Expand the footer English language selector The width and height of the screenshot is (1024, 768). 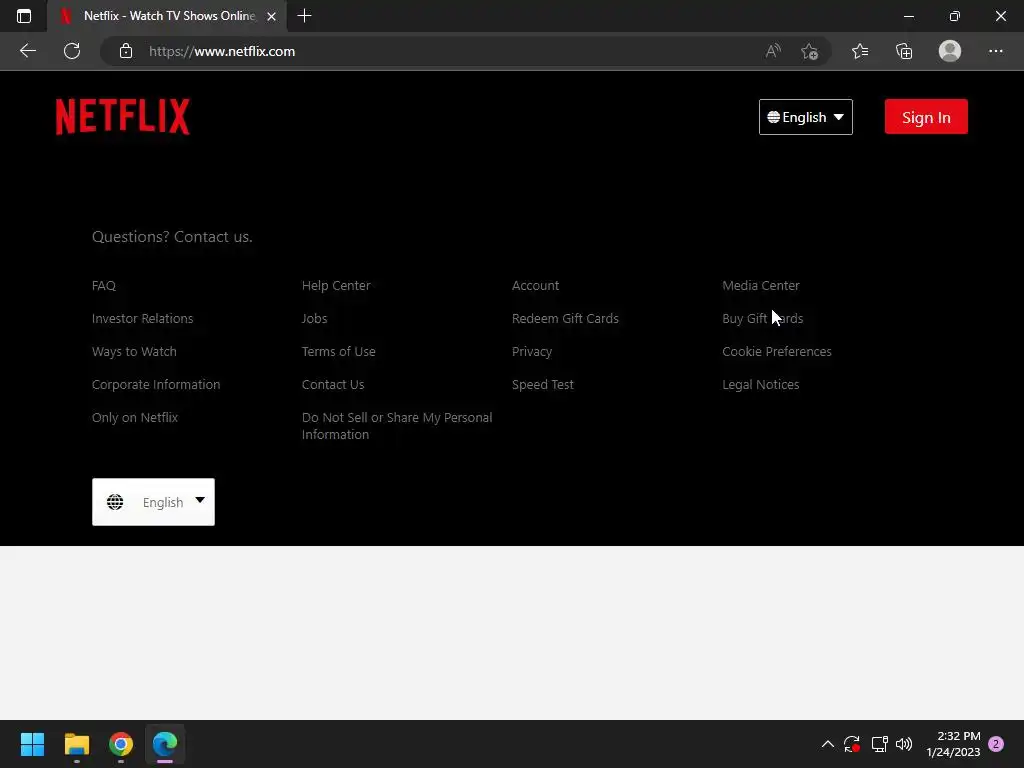[x=153, y=502]
